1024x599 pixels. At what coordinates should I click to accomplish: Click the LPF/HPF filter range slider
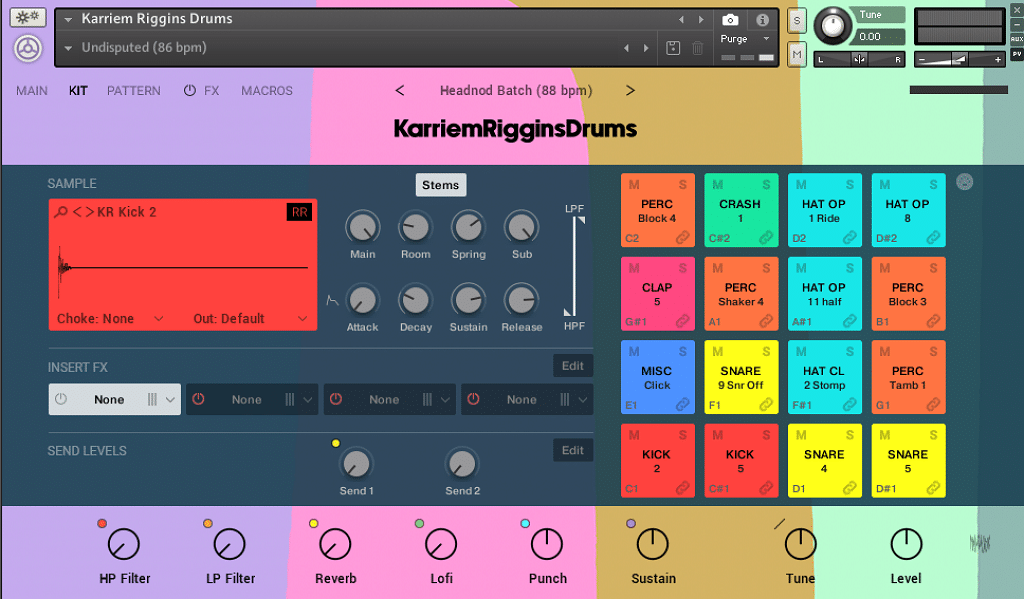coord(575,267)
